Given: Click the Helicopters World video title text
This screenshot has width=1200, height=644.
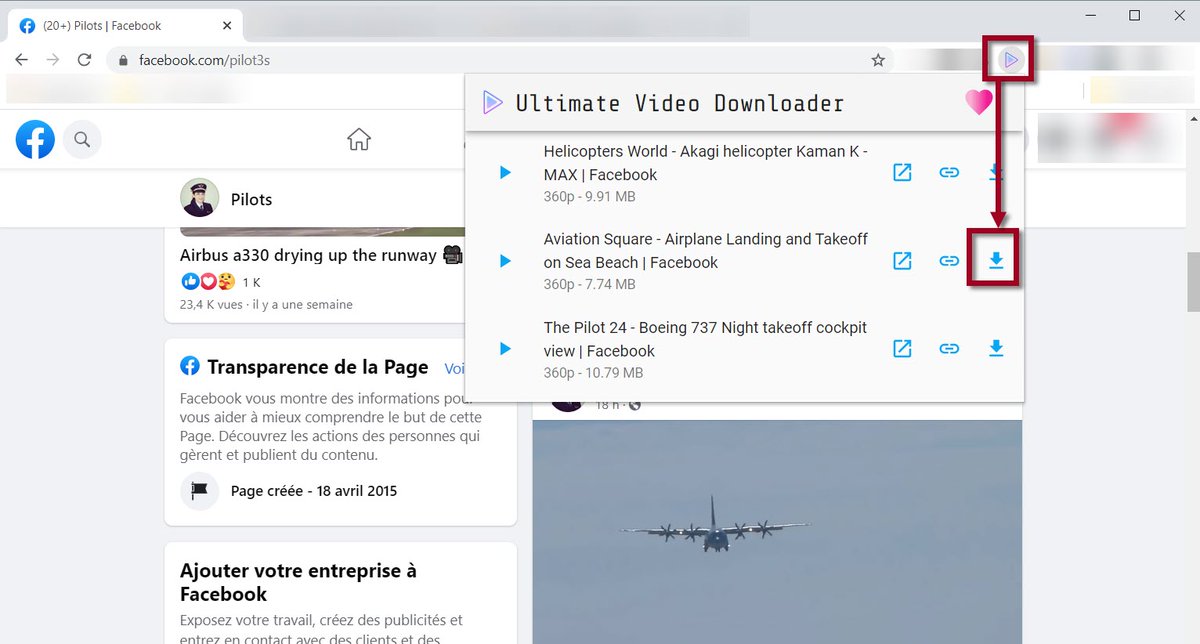Looking at the screenshot, I should pyautogui.click(x=705, y=162).
